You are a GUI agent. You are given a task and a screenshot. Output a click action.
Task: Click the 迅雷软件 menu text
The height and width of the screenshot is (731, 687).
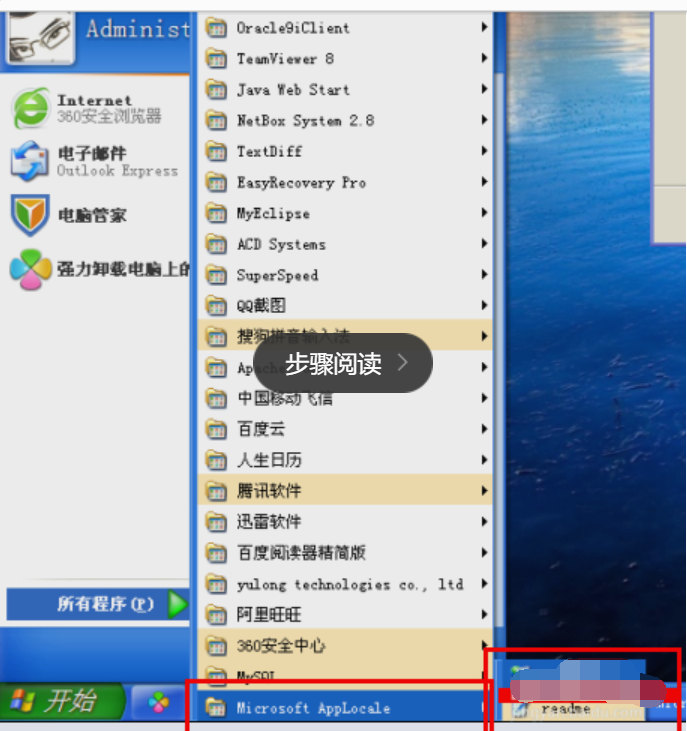click(x=269, y=522)
